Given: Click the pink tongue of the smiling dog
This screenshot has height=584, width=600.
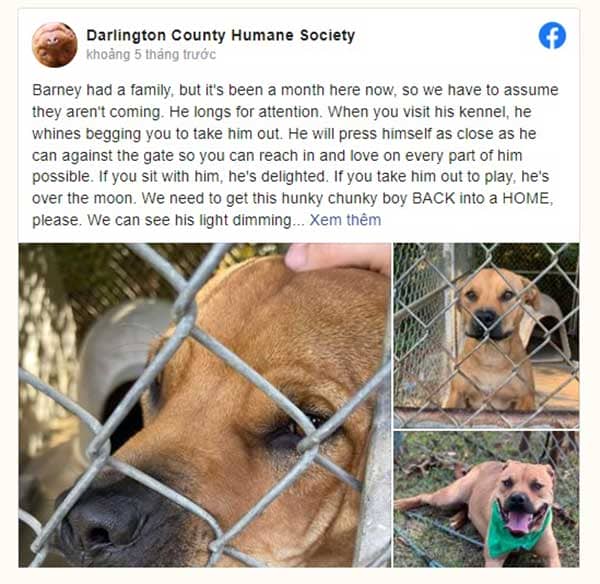Looking at the screenshot, I should tap(518, 522).
